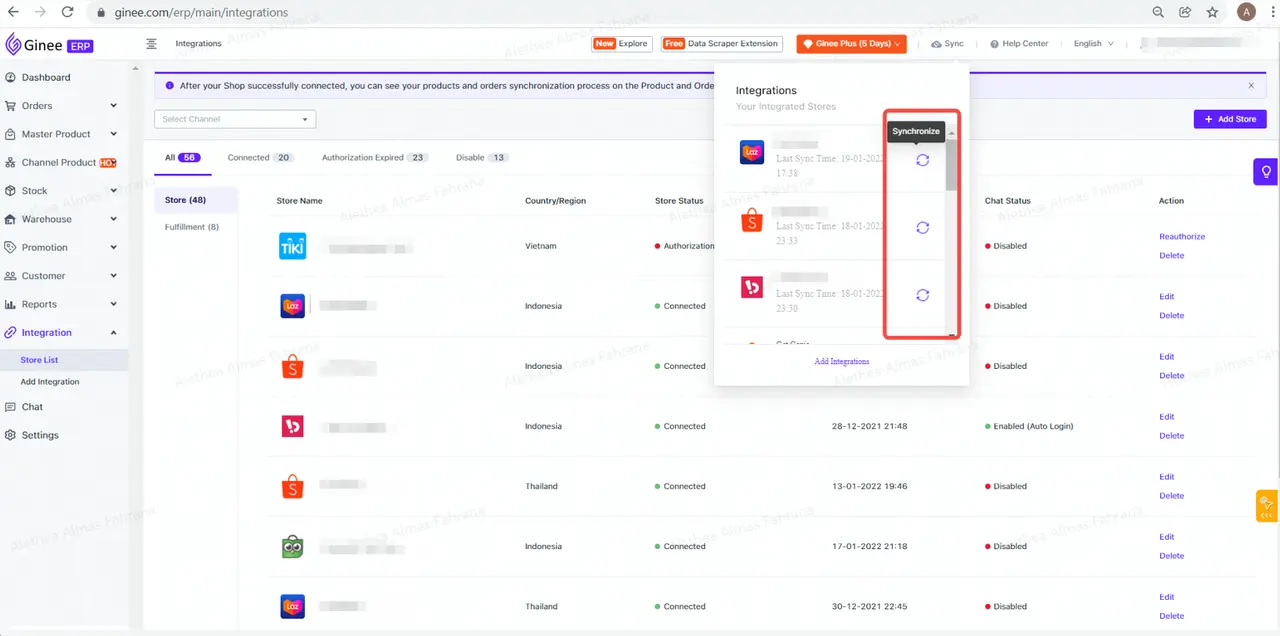This screenshot has width=1280, height=636.
Task: Expand the Reports menu chevron
Action: [x=114, y=304]
